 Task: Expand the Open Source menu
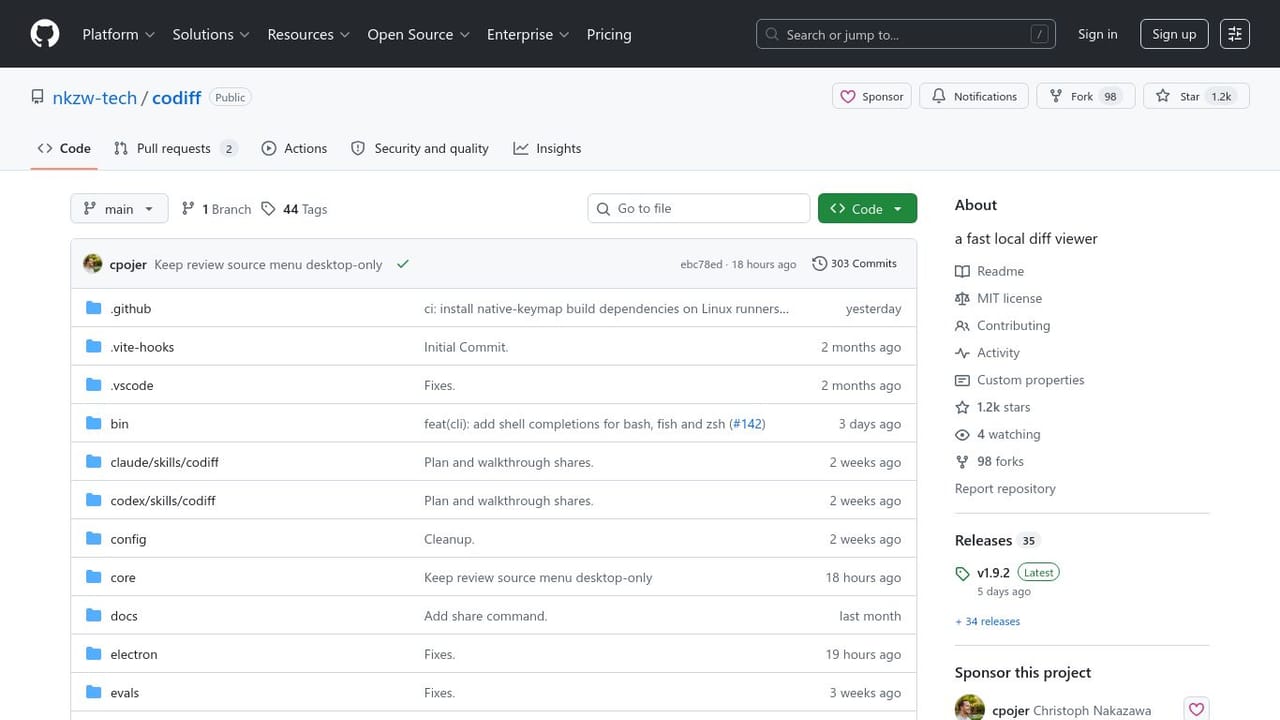pyautogui.click(x=419, y=34)
